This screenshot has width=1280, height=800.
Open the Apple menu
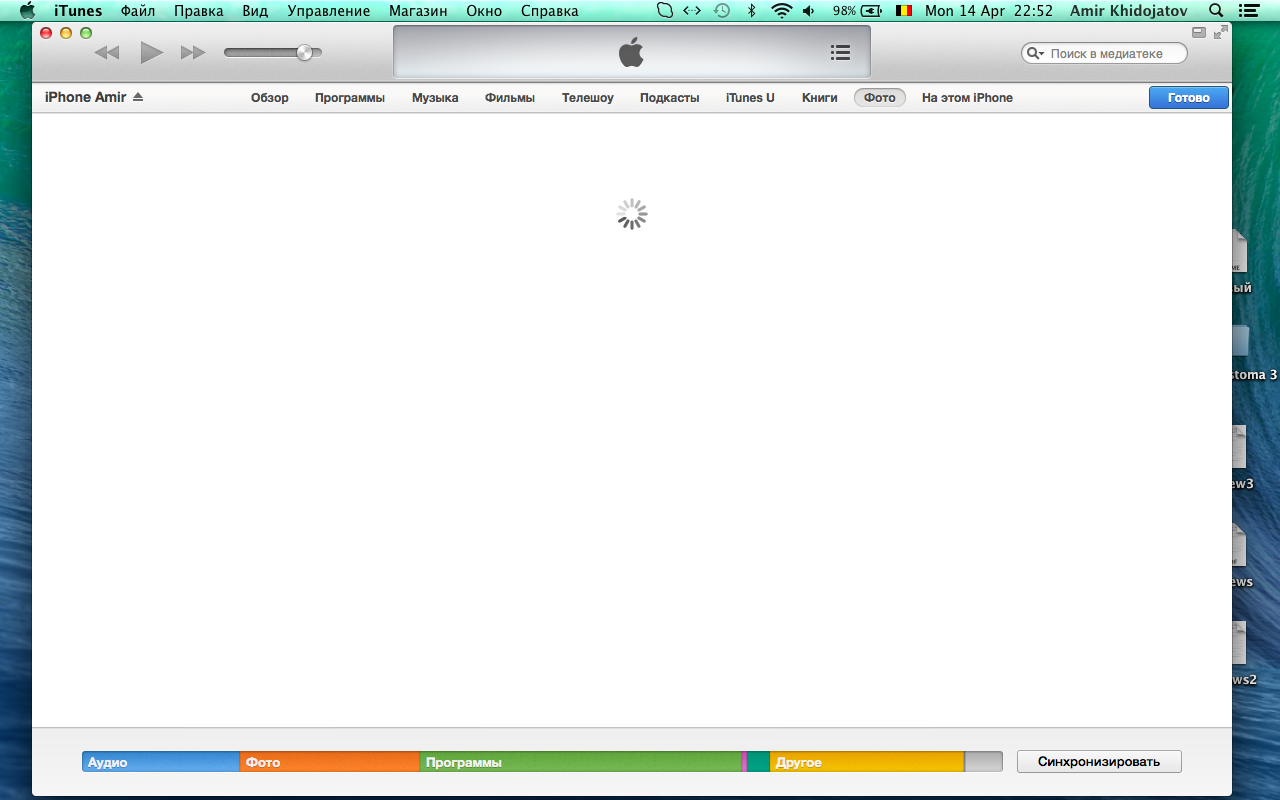point(27,11)
